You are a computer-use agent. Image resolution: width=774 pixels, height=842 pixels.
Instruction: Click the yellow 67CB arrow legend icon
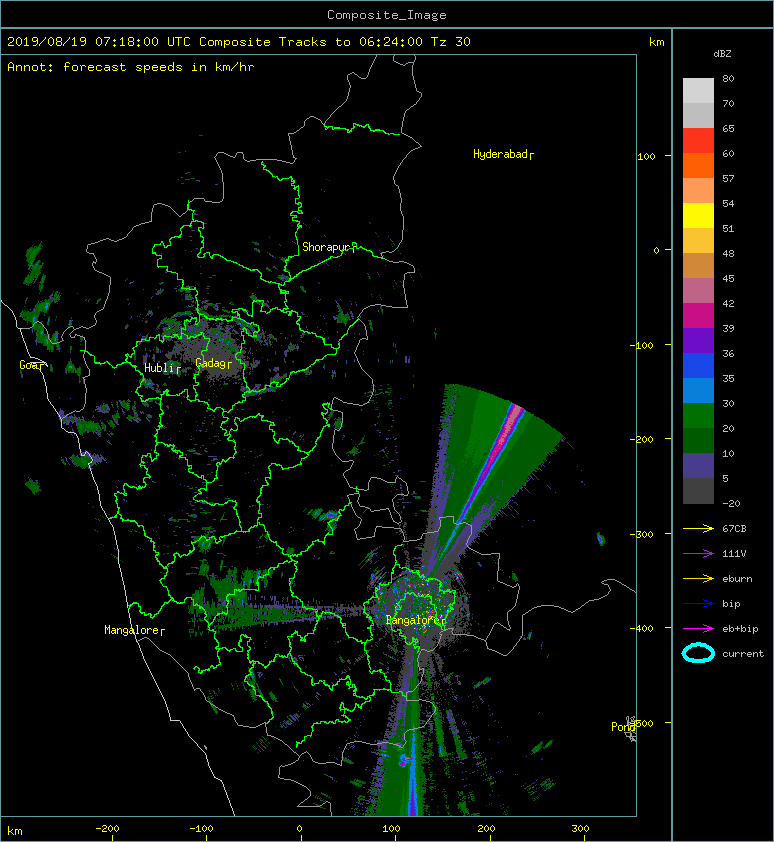click(698, 529)
